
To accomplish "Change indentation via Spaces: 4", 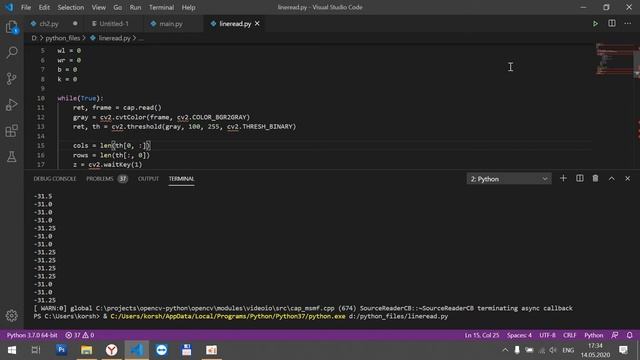I will point(519,335).
